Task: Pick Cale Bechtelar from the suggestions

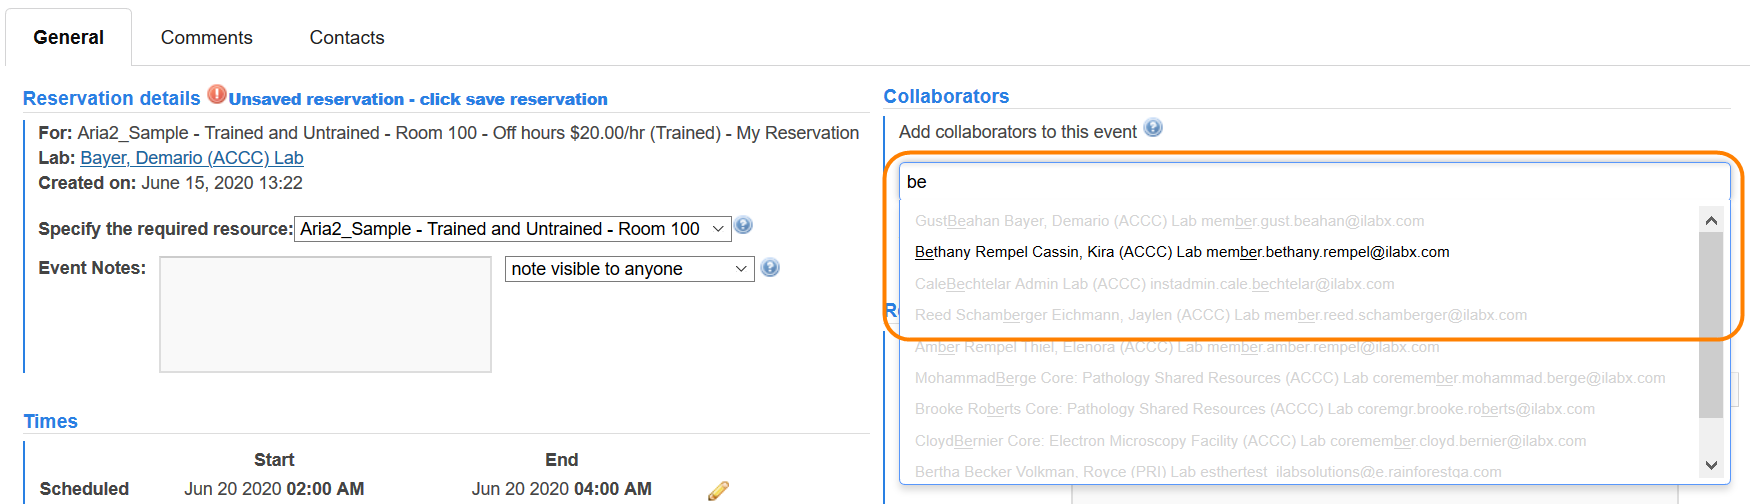Action: click(x=1154, y=284)
